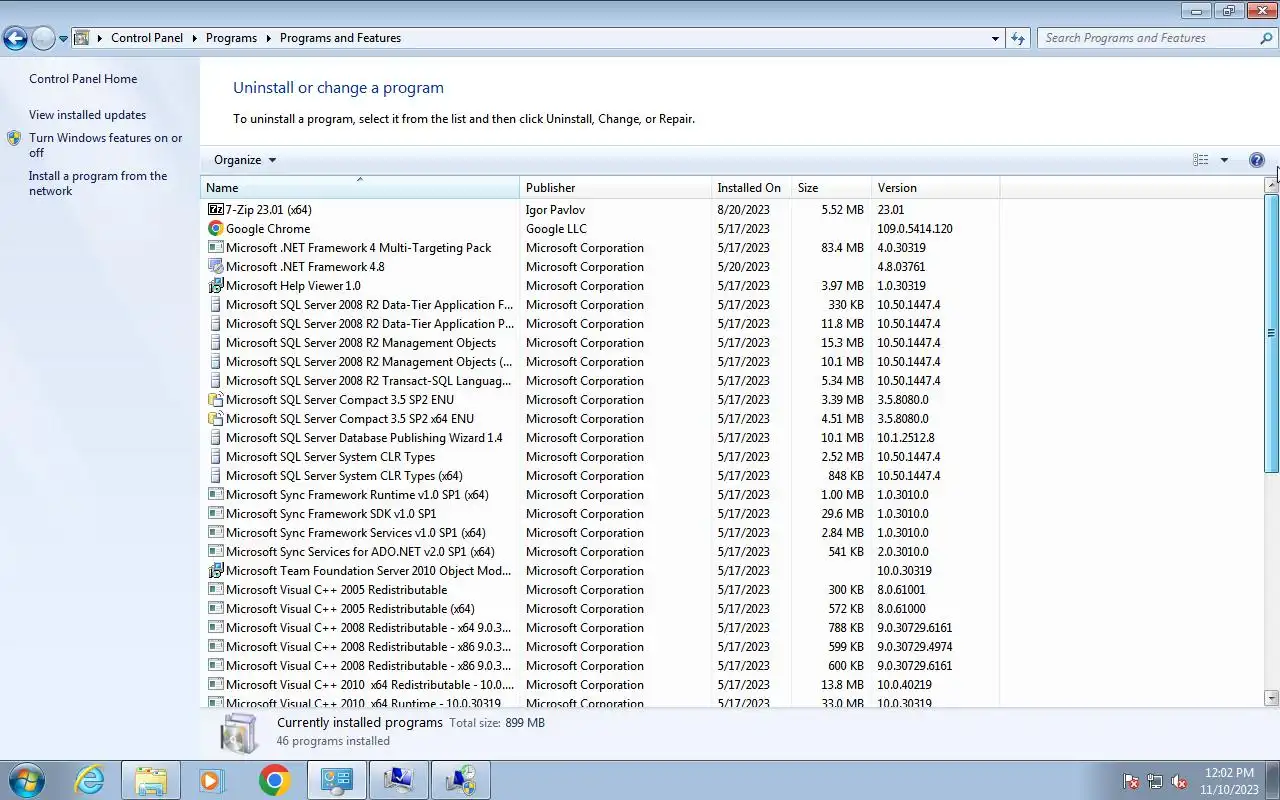Click the program list scrollbar thumb

(1272, 333)
